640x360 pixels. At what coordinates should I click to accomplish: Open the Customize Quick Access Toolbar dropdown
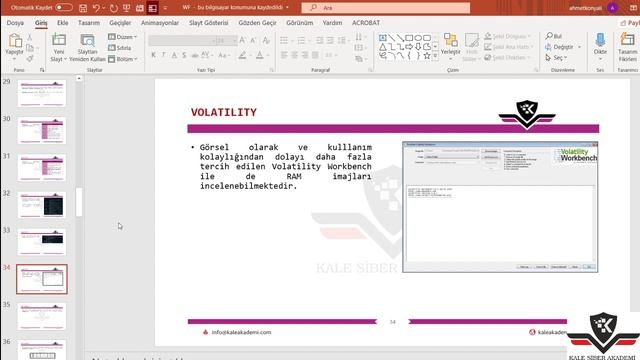coord(165,8)
